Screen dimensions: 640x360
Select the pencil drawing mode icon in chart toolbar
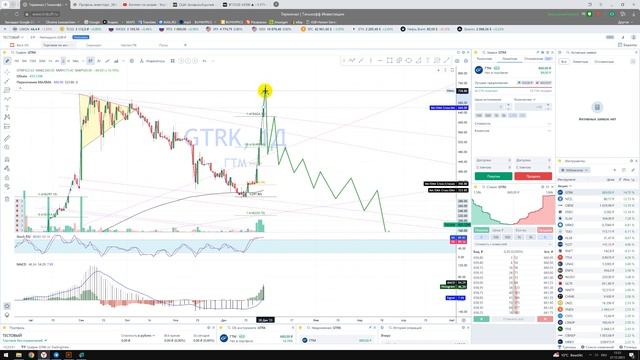click(7, 61)
